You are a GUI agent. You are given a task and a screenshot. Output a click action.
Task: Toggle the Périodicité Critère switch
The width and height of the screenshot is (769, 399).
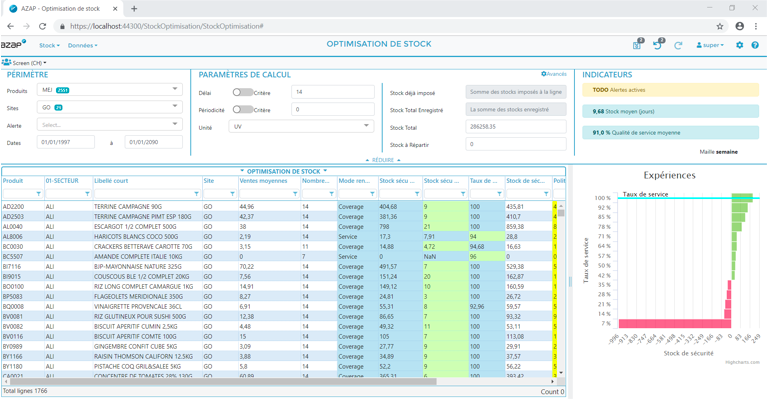[242, 109]
